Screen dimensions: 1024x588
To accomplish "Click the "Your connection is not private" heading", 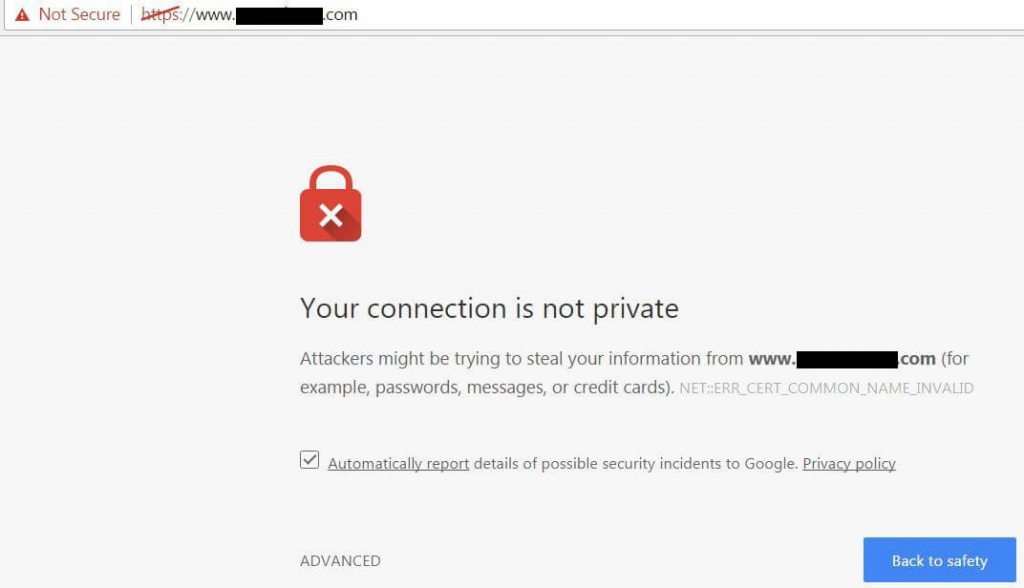I will pyautogui.click(x=489, y=308).
